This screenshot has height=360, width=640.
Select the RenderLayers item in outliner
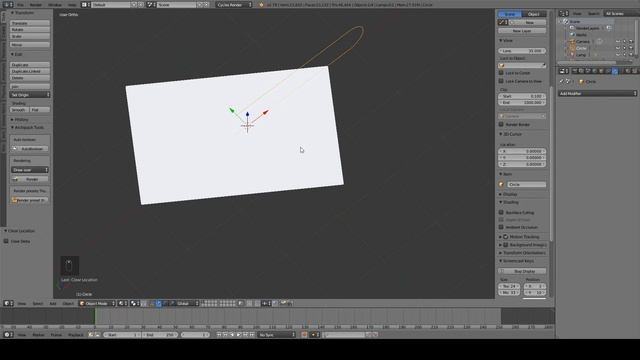[587, 28]
